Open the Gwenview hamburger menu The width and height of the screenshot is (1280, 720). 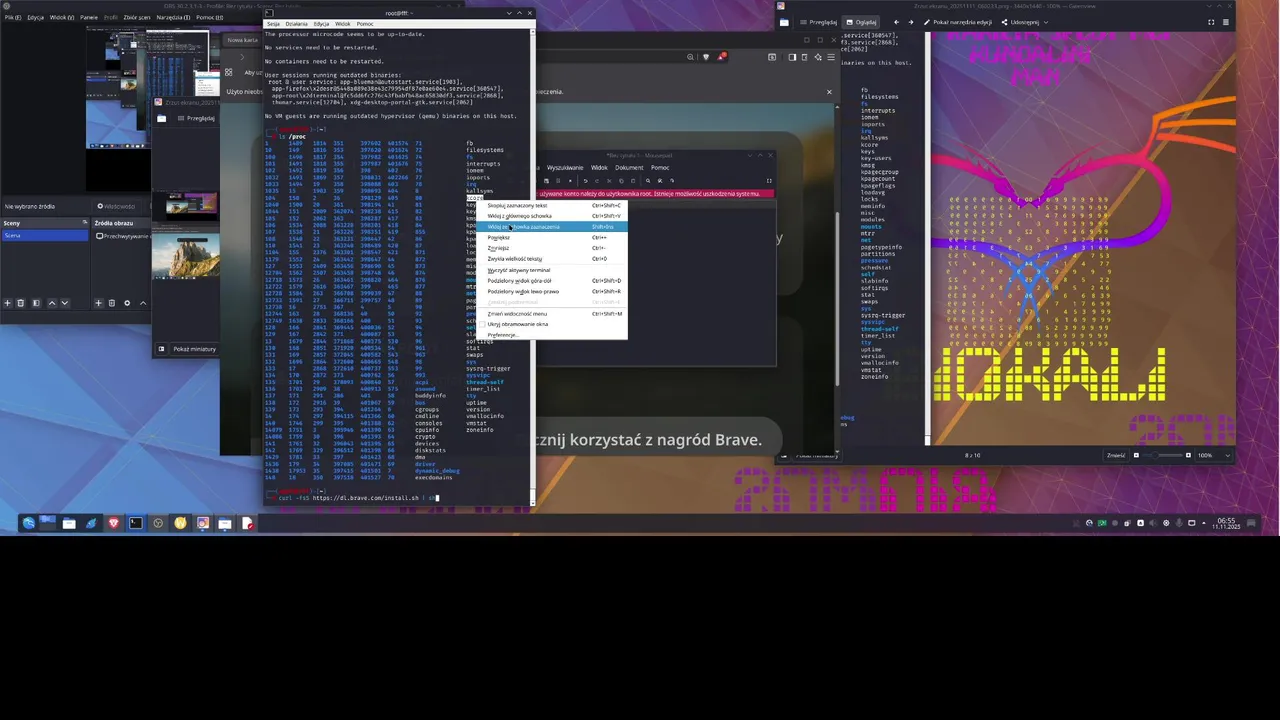pyautogui.click(x=1226, y=22)
